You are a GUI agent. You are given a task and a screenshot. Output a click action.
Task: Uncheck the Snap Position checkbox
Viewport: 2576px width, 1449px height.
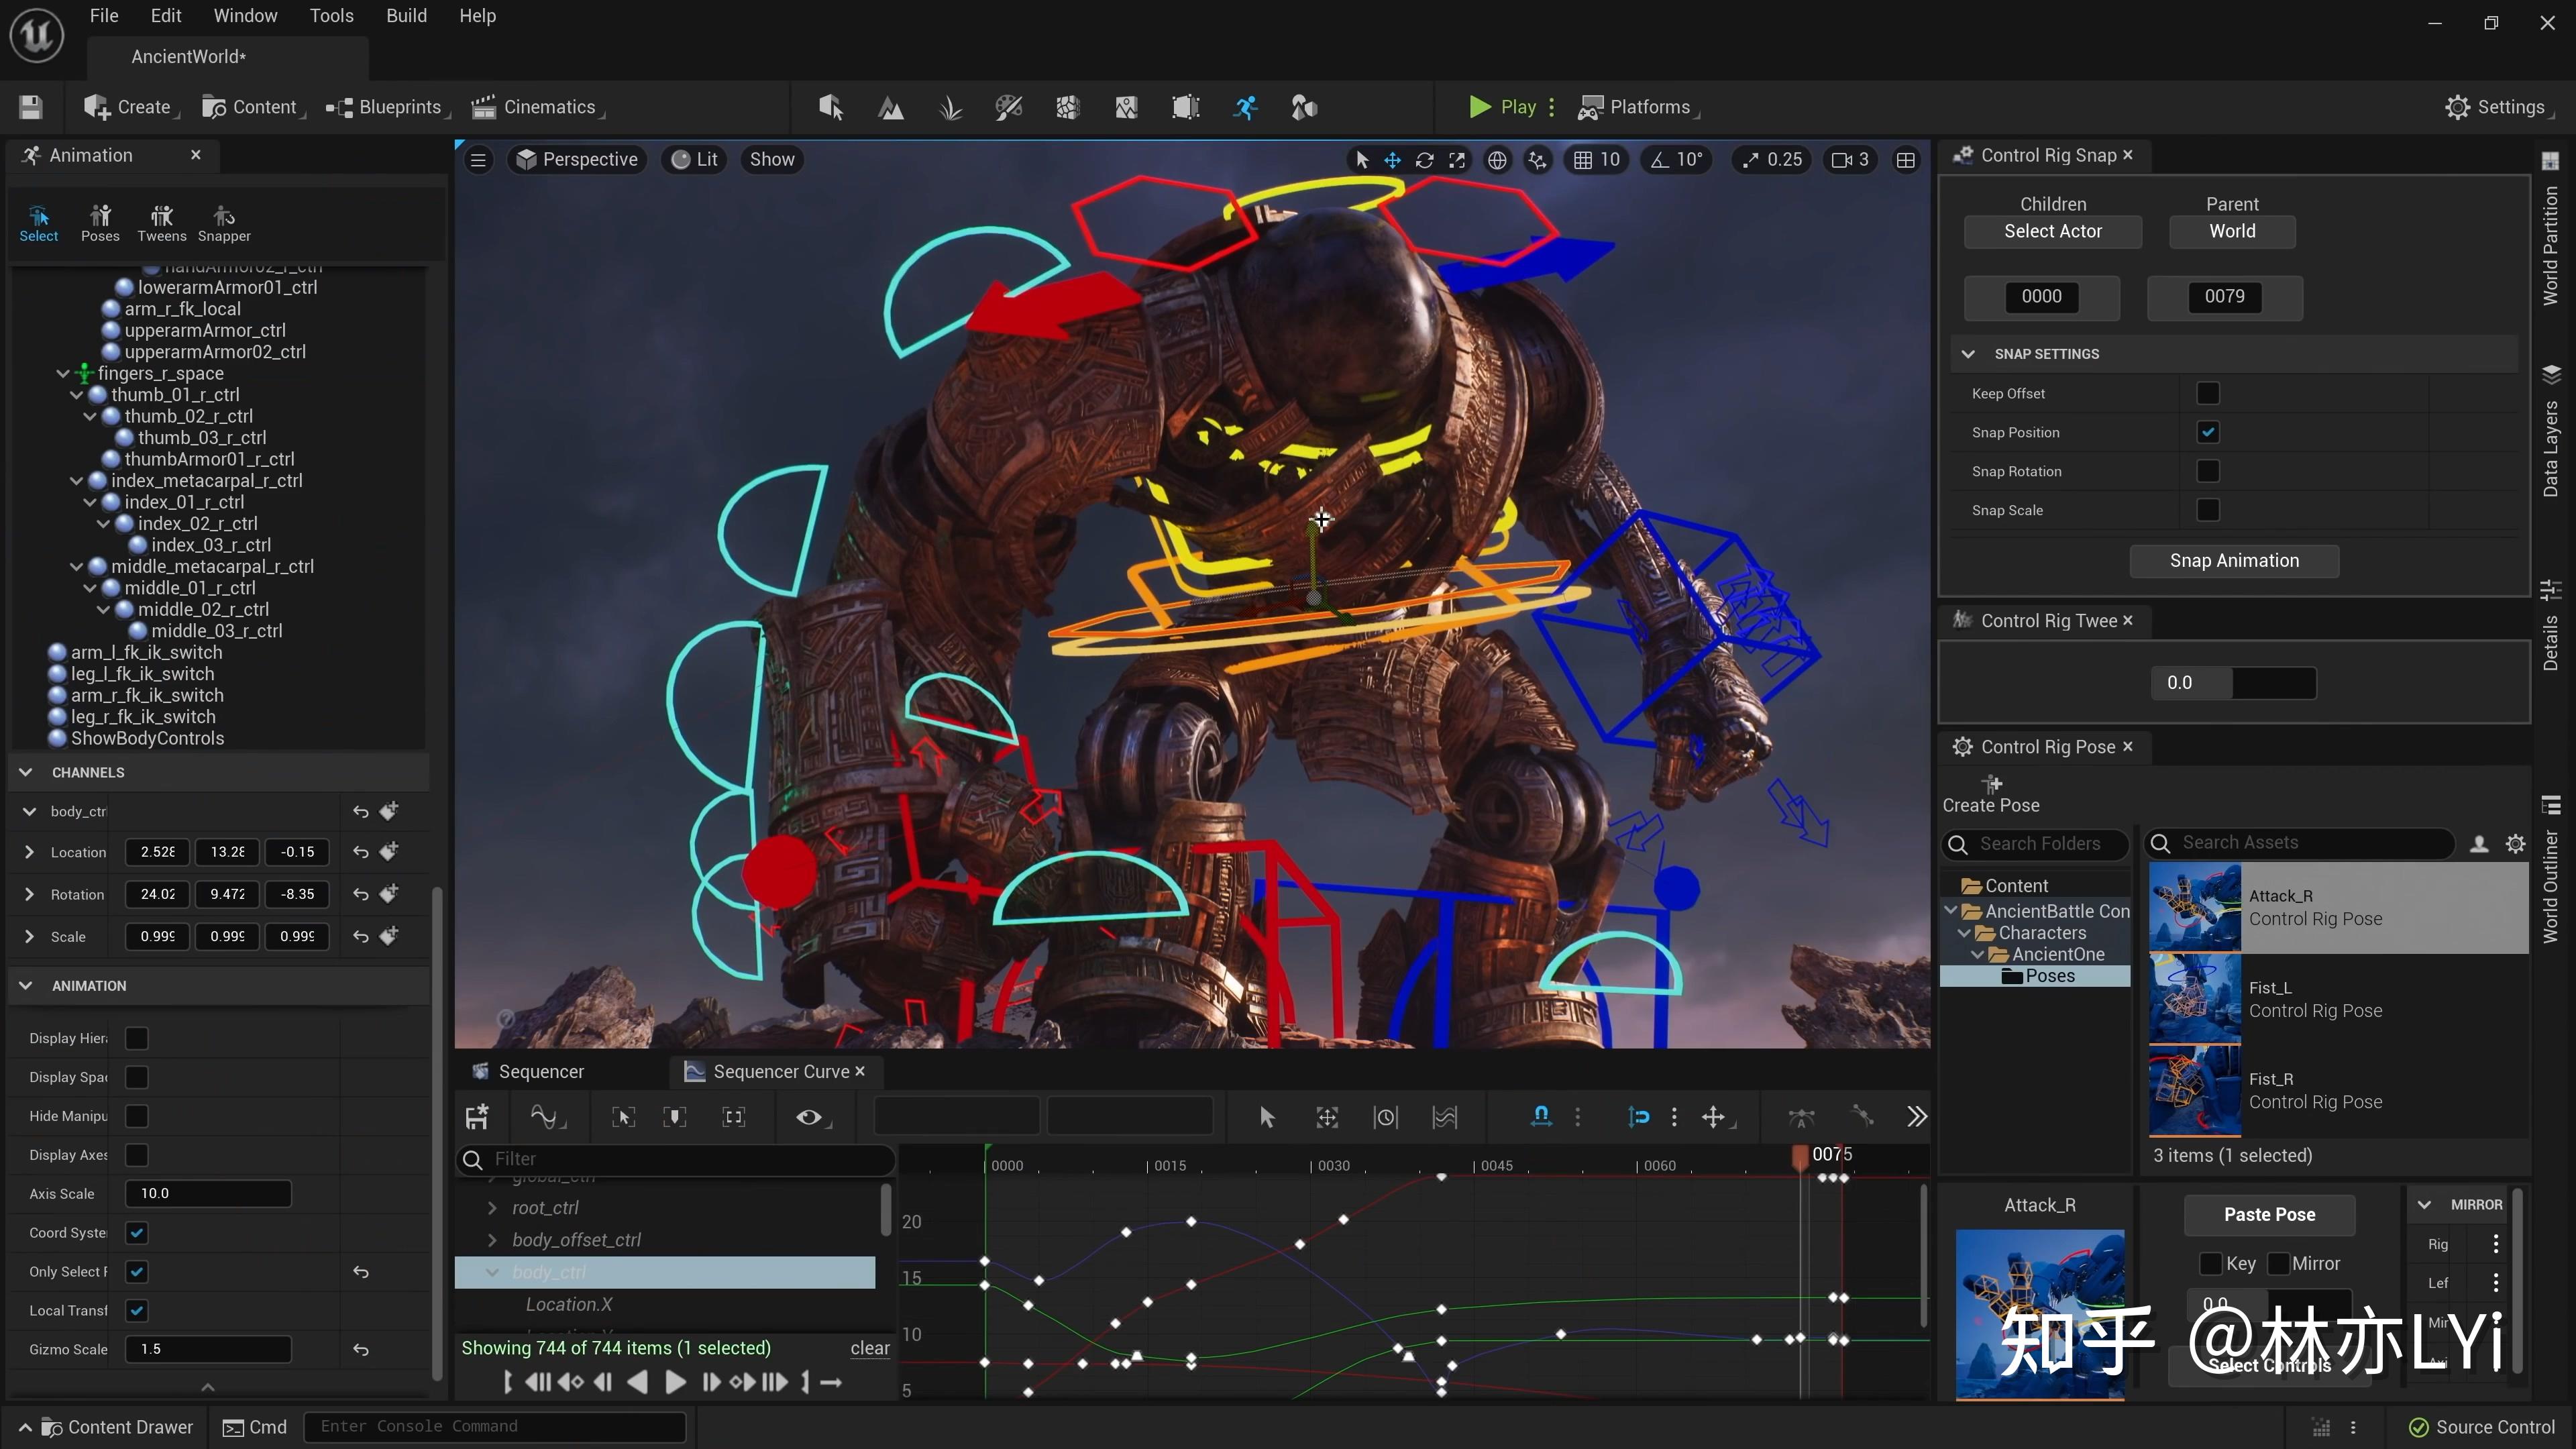[2208, 432]
